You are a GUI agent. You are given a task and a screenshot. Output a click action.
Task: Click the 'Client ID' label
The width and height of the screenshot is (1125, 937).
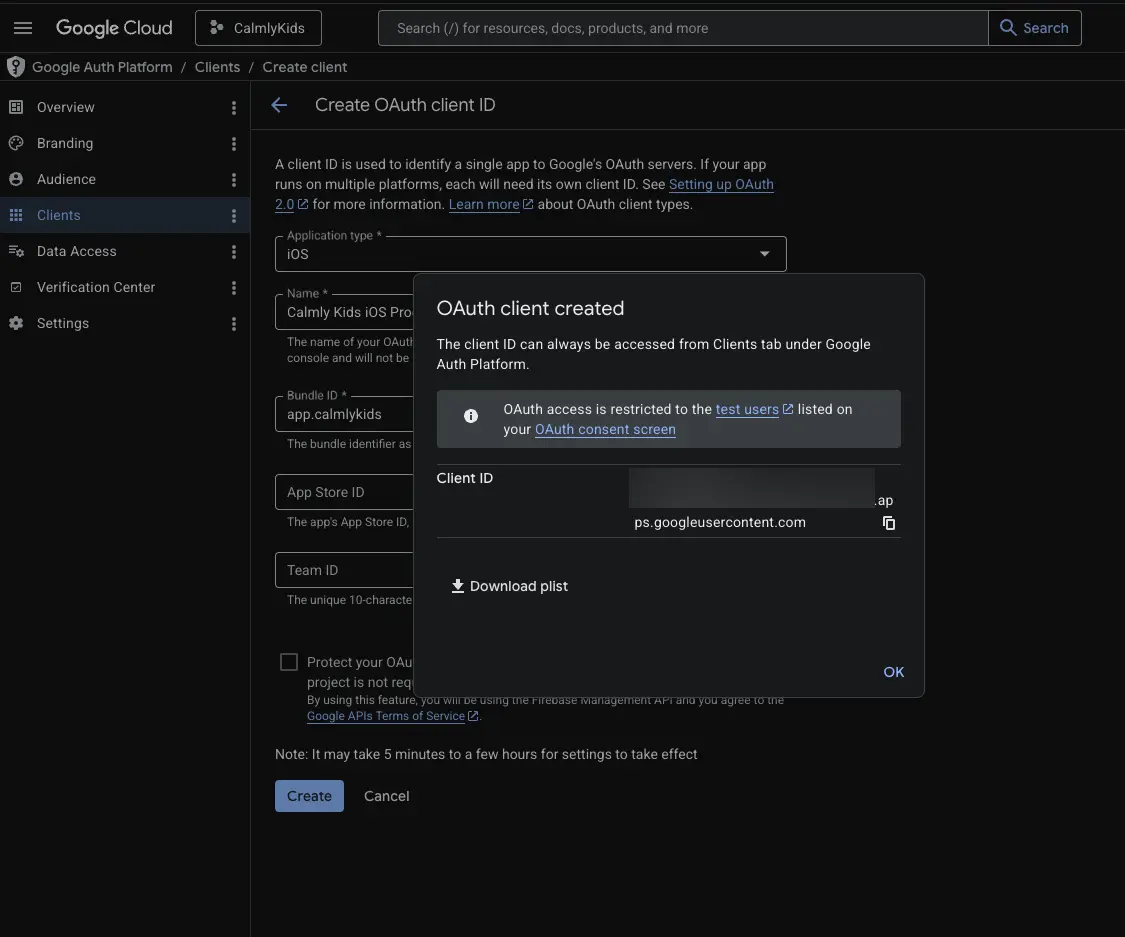point(464,478)
